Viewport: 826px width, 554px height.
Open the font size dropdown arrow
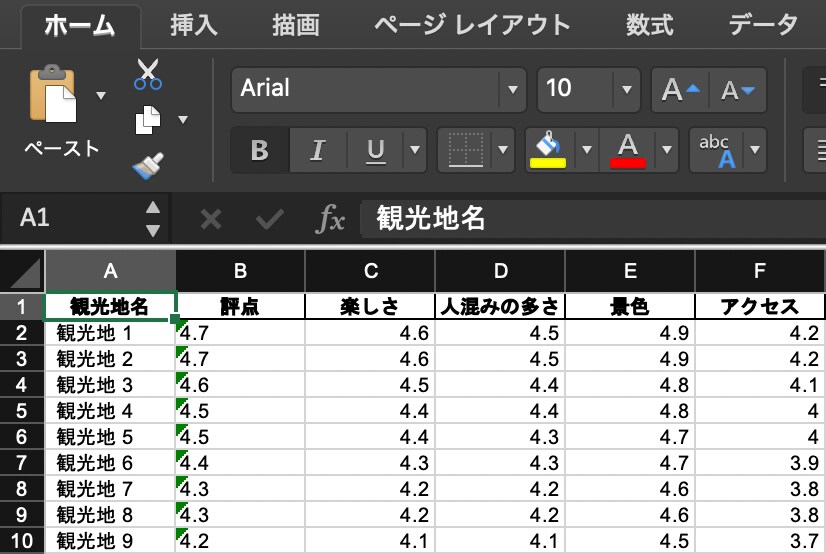pyautogui.click(x=626, y=90)
